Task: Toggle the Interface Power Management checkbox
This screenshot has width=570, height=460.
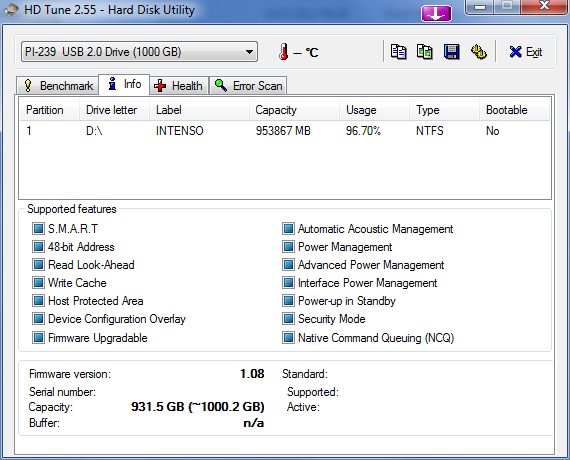Action: [x=288, y=283]
